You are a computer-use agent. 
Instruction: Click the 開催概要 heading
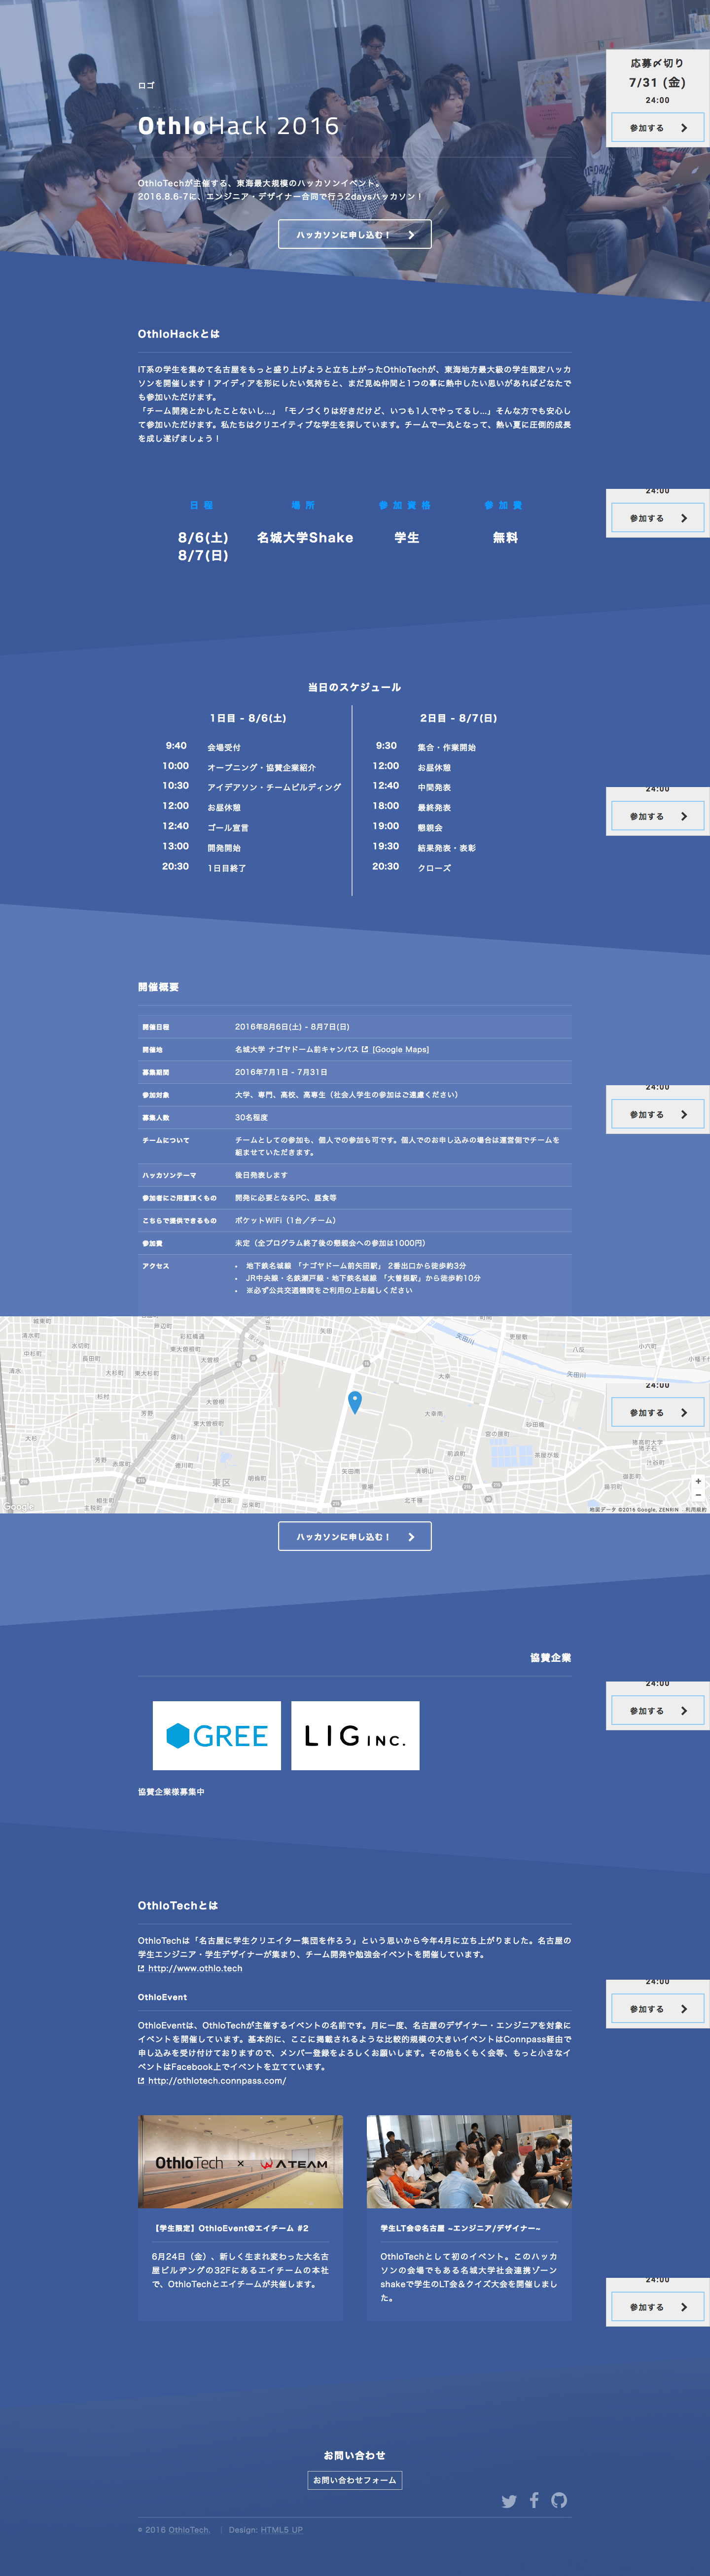coord(158,987)
